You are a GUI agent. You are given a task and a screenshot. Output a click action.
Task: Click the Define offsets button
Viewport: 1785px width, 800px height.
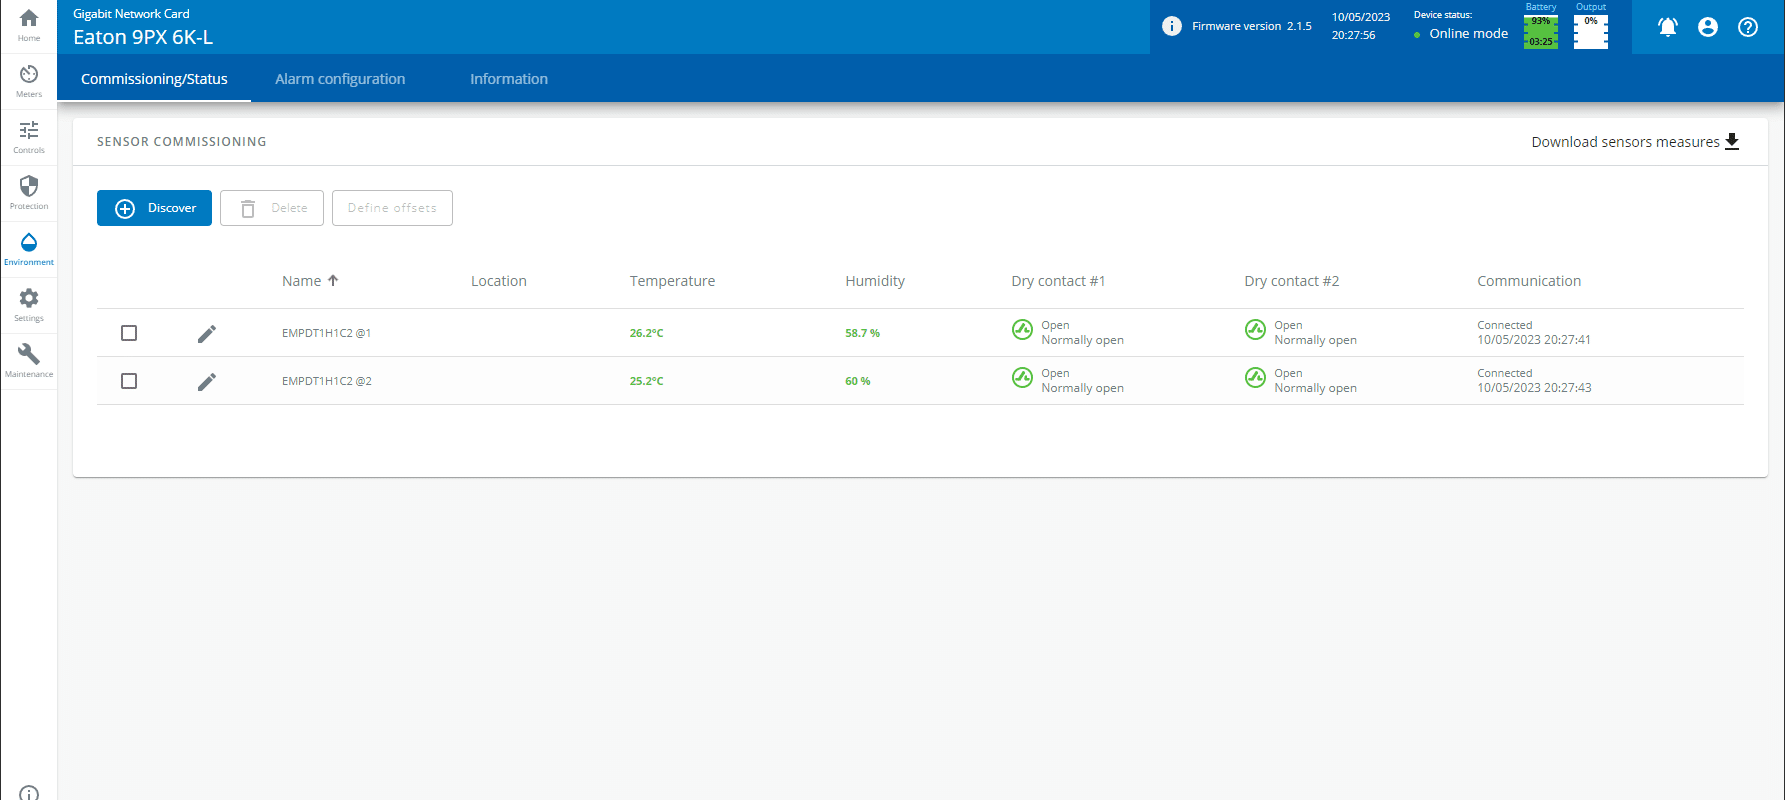coord(392,208)
